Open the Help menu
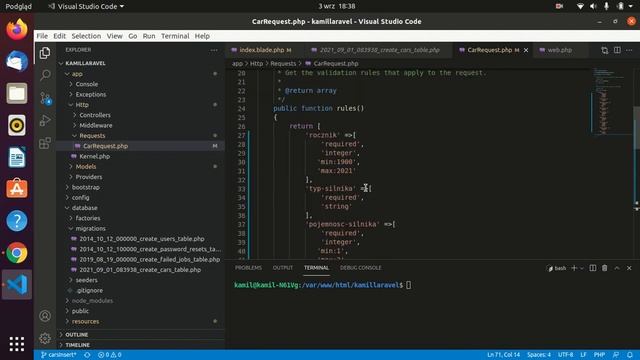The width and height of the screenshot is (640, 360). point(202,36)
